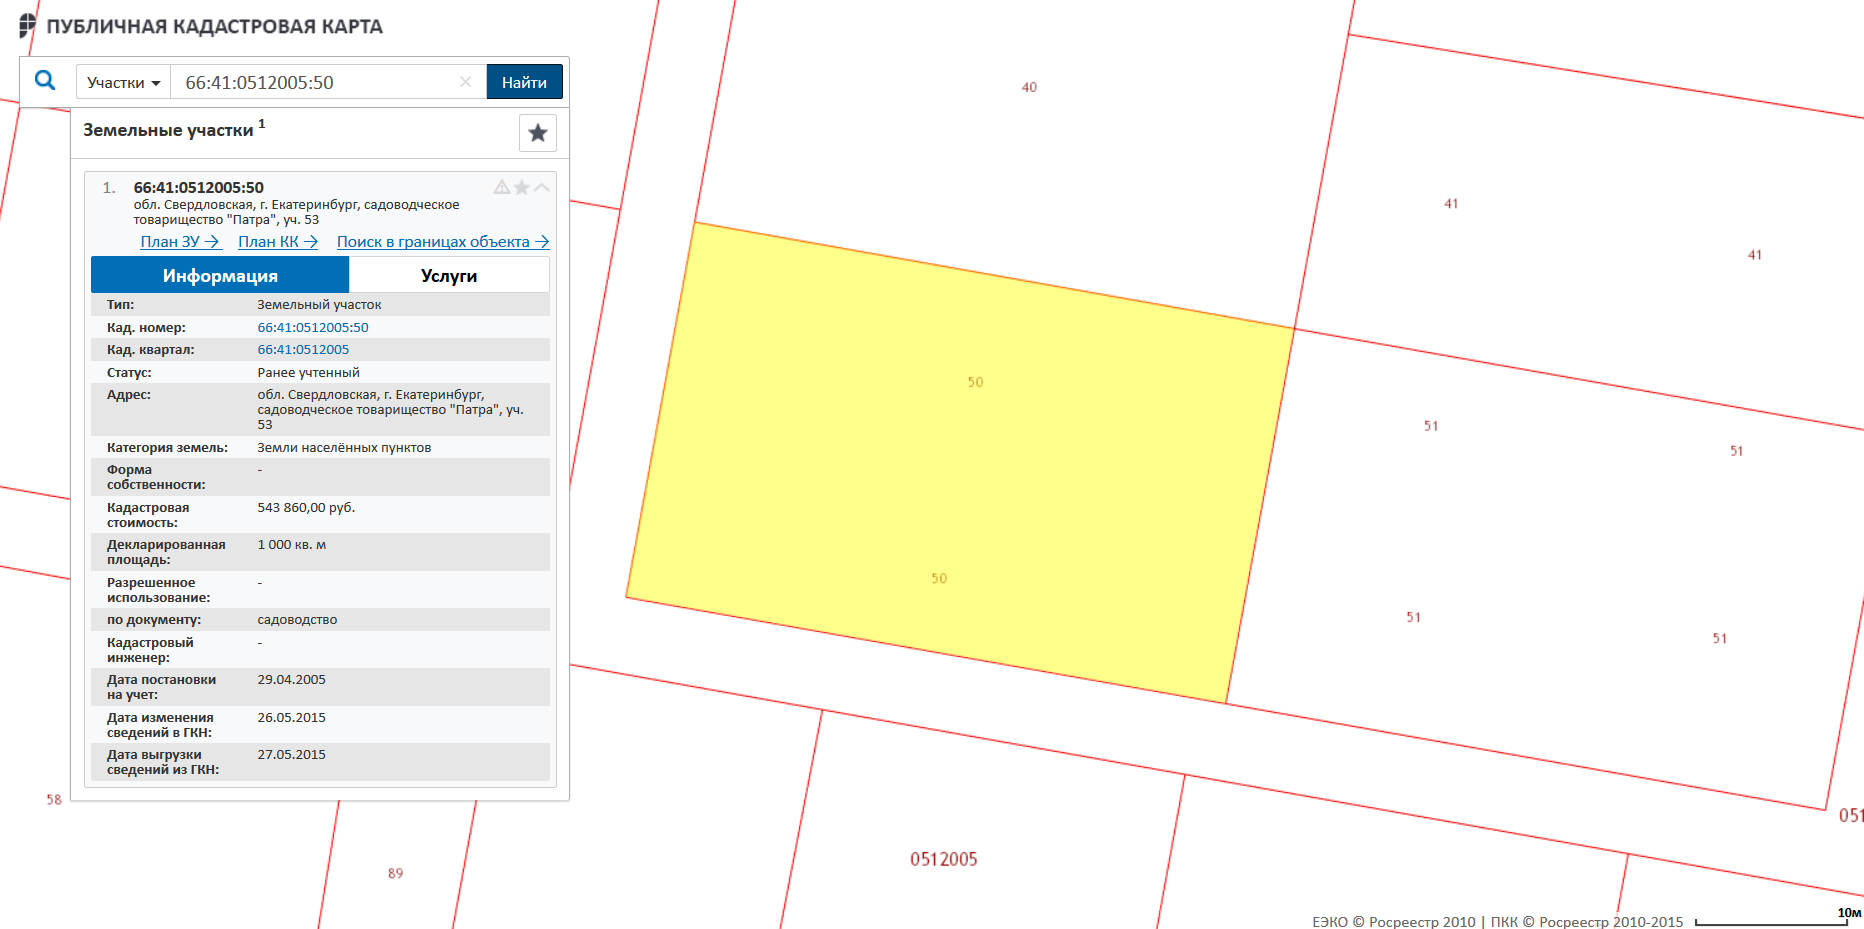Open cadastral quarter link 66:41:0512005
Screen dimensions: 1864x929
[x=303, y=350]
